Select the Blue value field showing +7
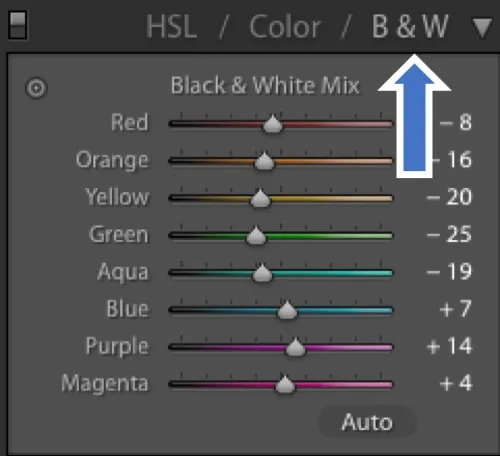The width and height of the screenshot is (500, 456). click(456, 309)
